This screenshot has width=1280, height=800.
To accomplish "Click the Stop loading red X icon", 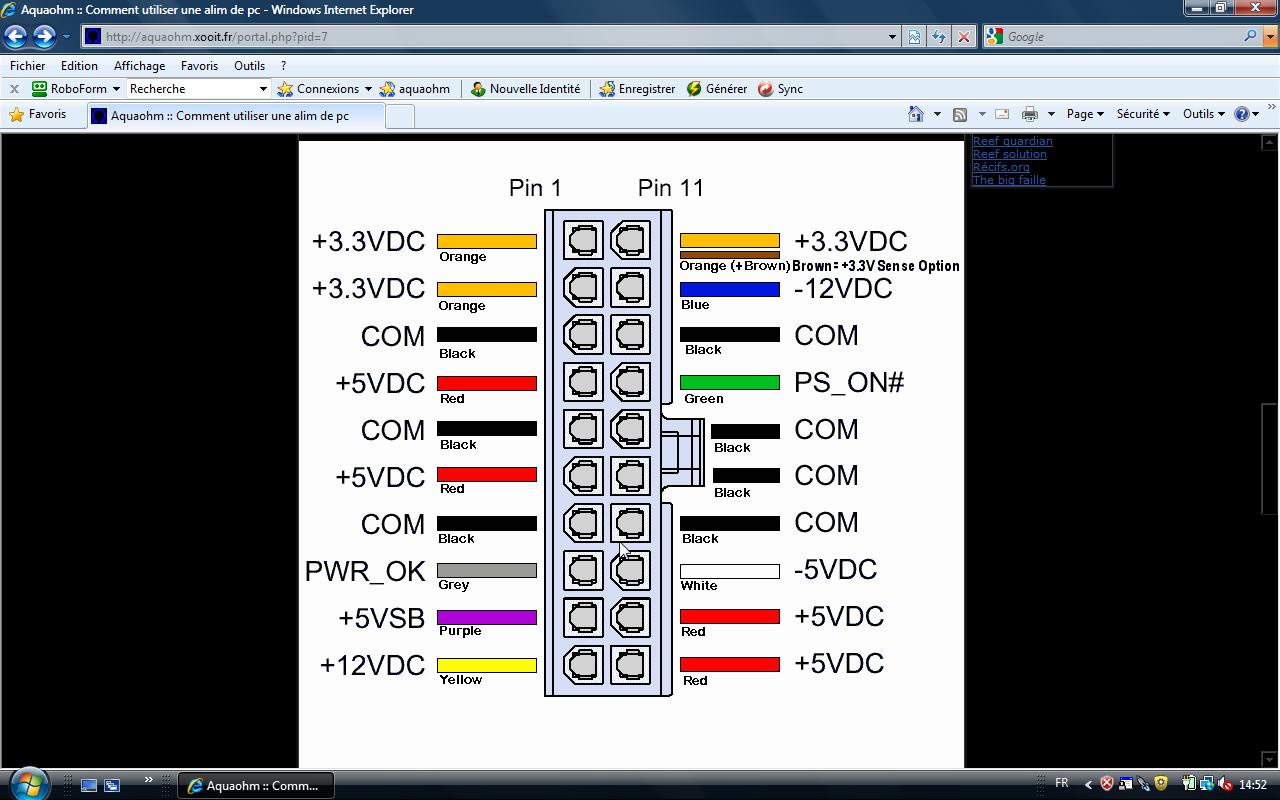I will 963,37.
